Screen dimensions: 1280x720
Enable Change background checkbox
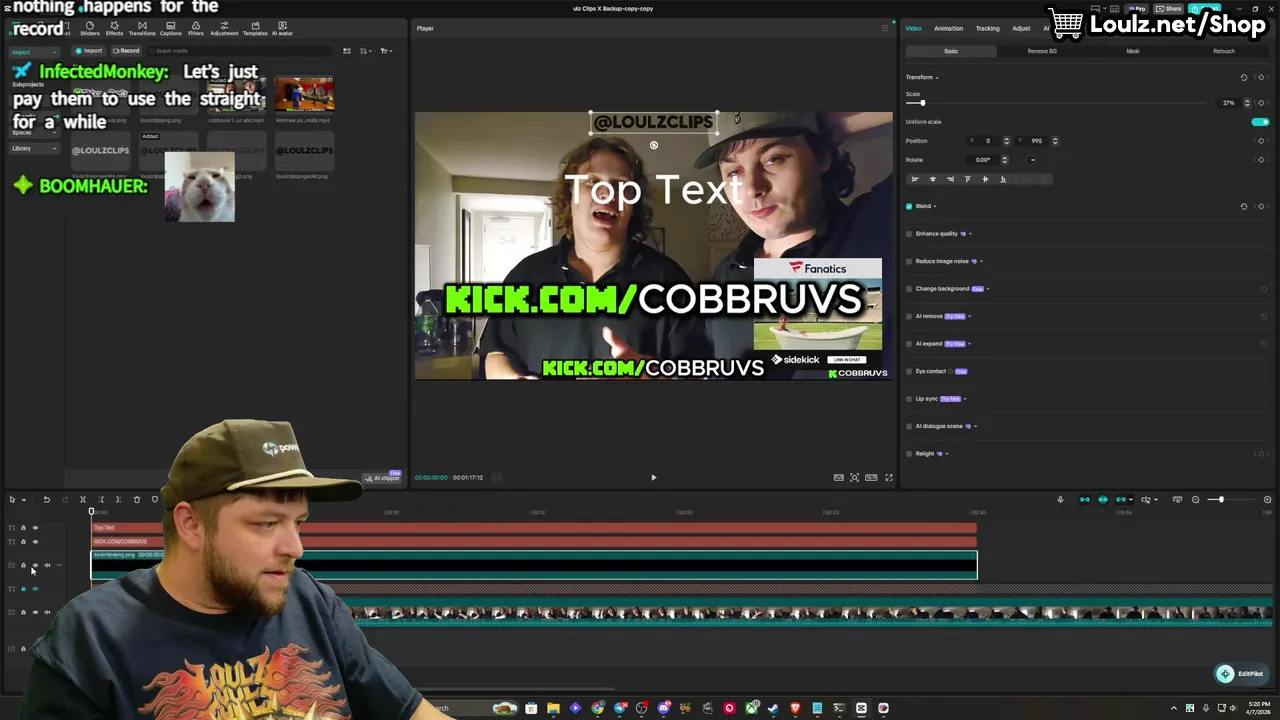[x=909, y=289]
